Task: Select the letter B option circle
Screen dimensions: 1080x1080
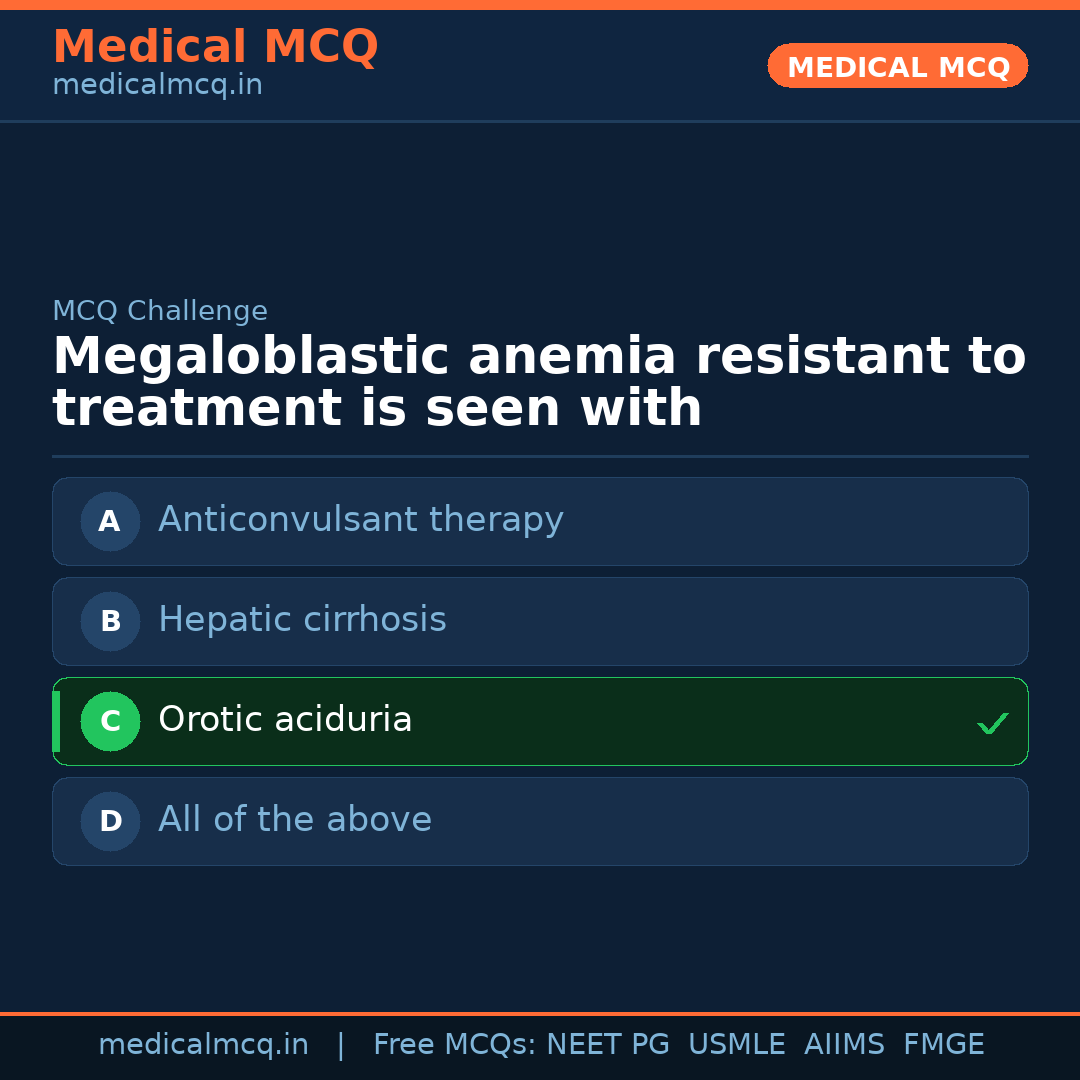Action: coord(110,621)
